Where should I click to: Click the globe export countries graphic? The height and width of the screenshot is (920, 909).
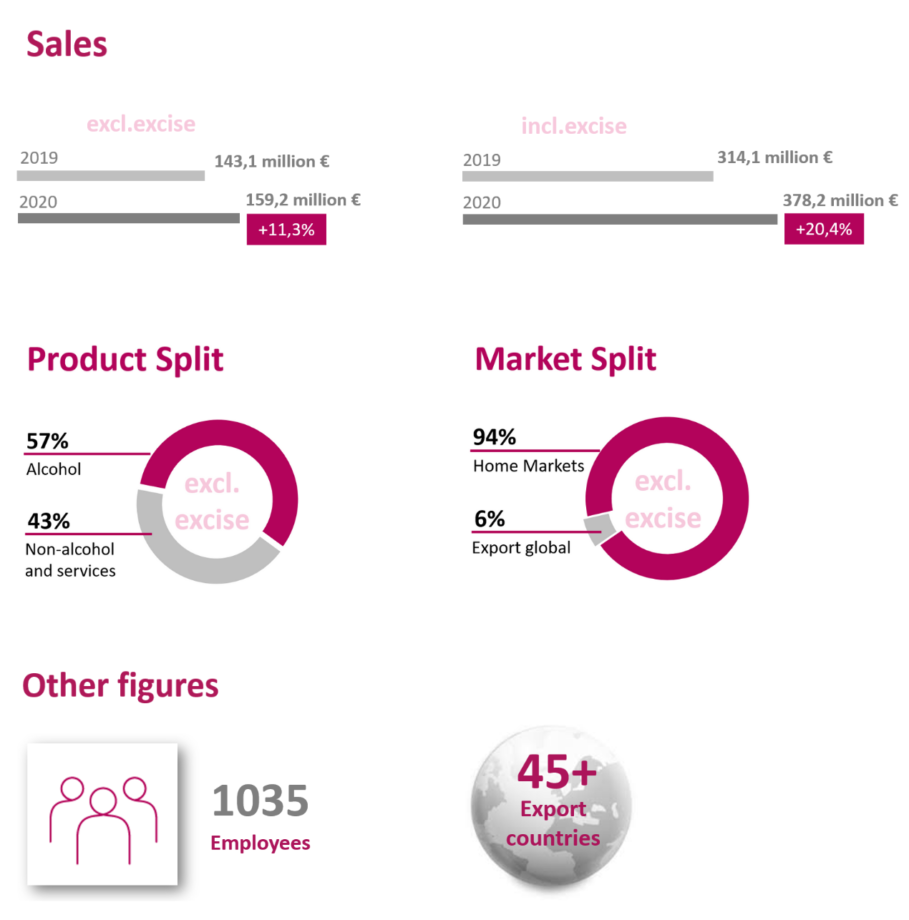550,809
